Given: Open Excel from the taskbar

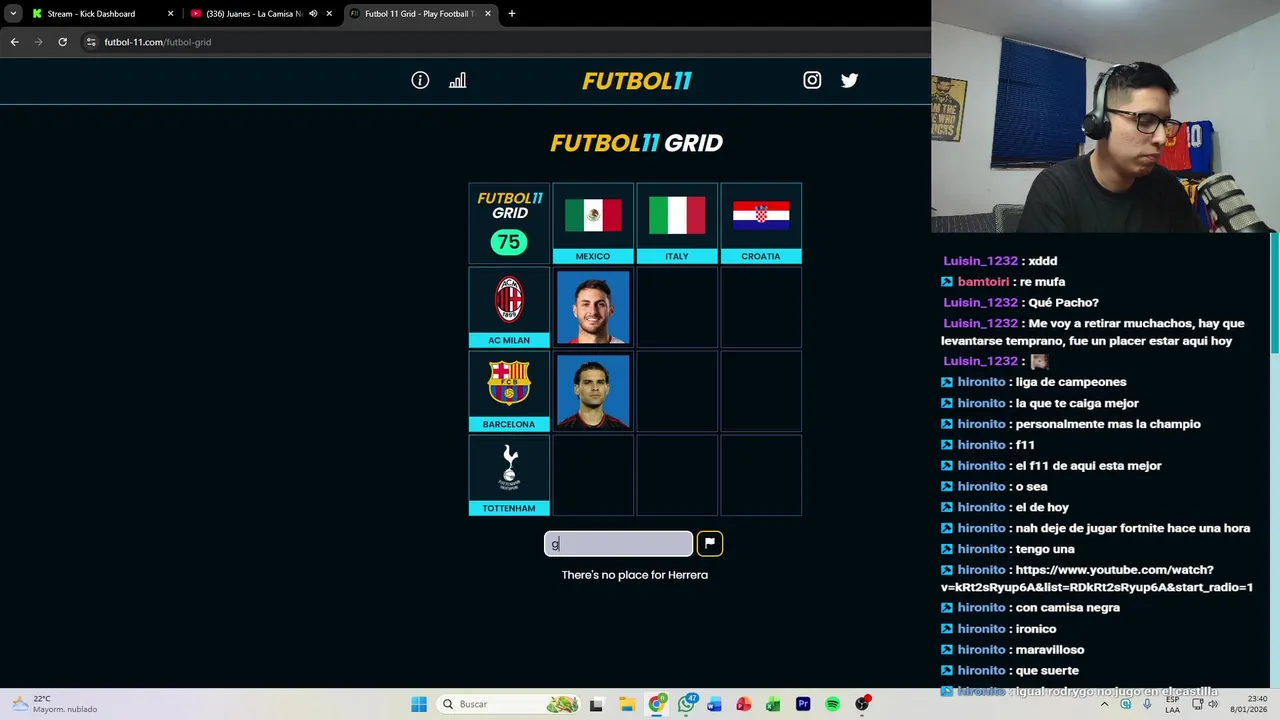Looking at the screenshot, I should tap(773, 704).
